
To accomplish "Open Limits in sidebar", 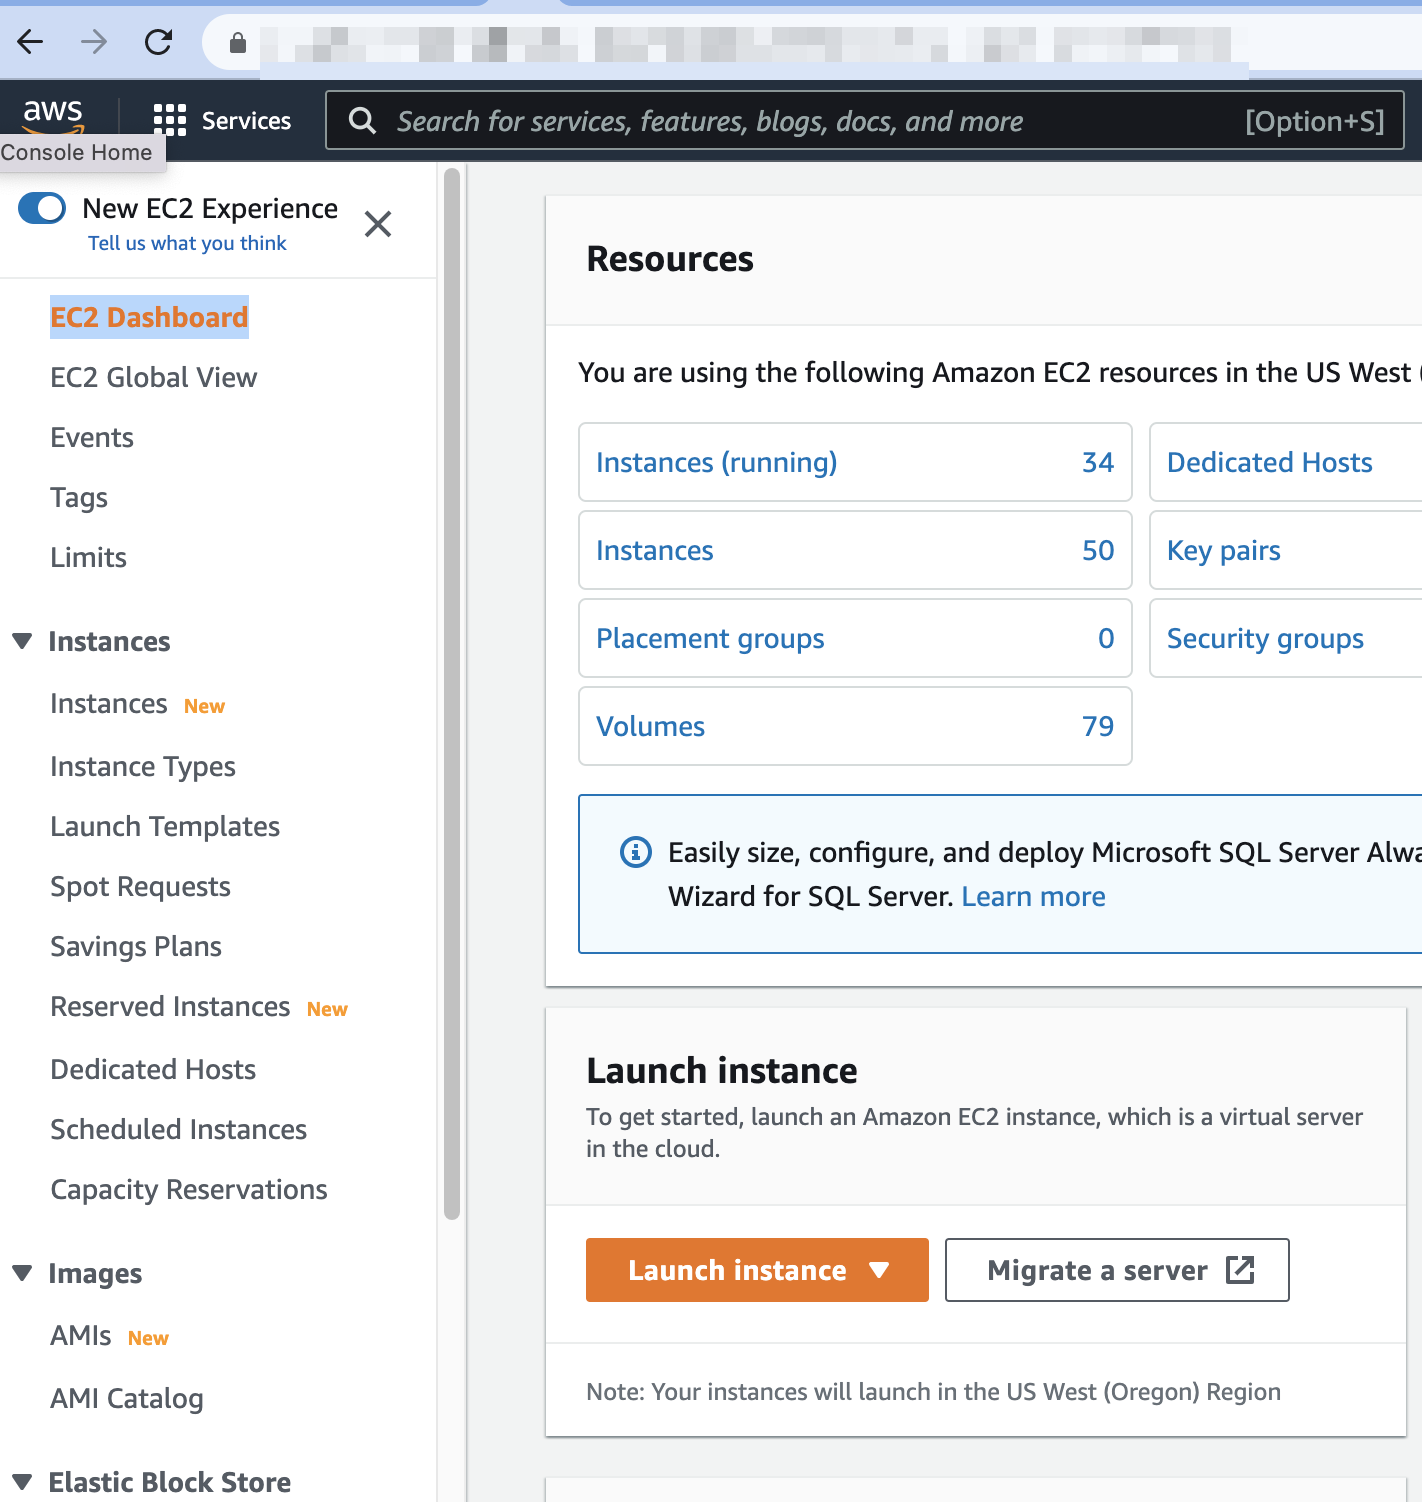I will click(89, 557).
